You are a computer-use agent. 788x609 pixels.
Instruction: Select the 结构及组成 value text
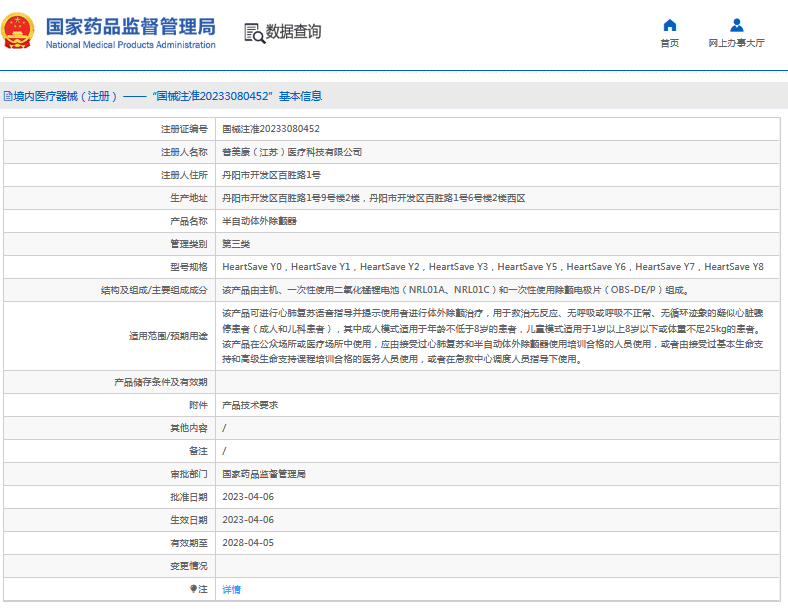pyautogui.click(x=456, y=290)
